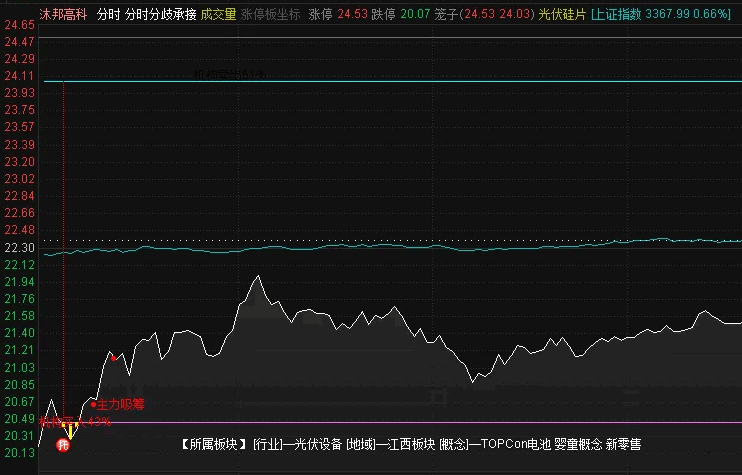Image resolution: width=742 pixels, height=475 pixels.
Task: Click the 机构买入43% annotation
Action: 75,421
